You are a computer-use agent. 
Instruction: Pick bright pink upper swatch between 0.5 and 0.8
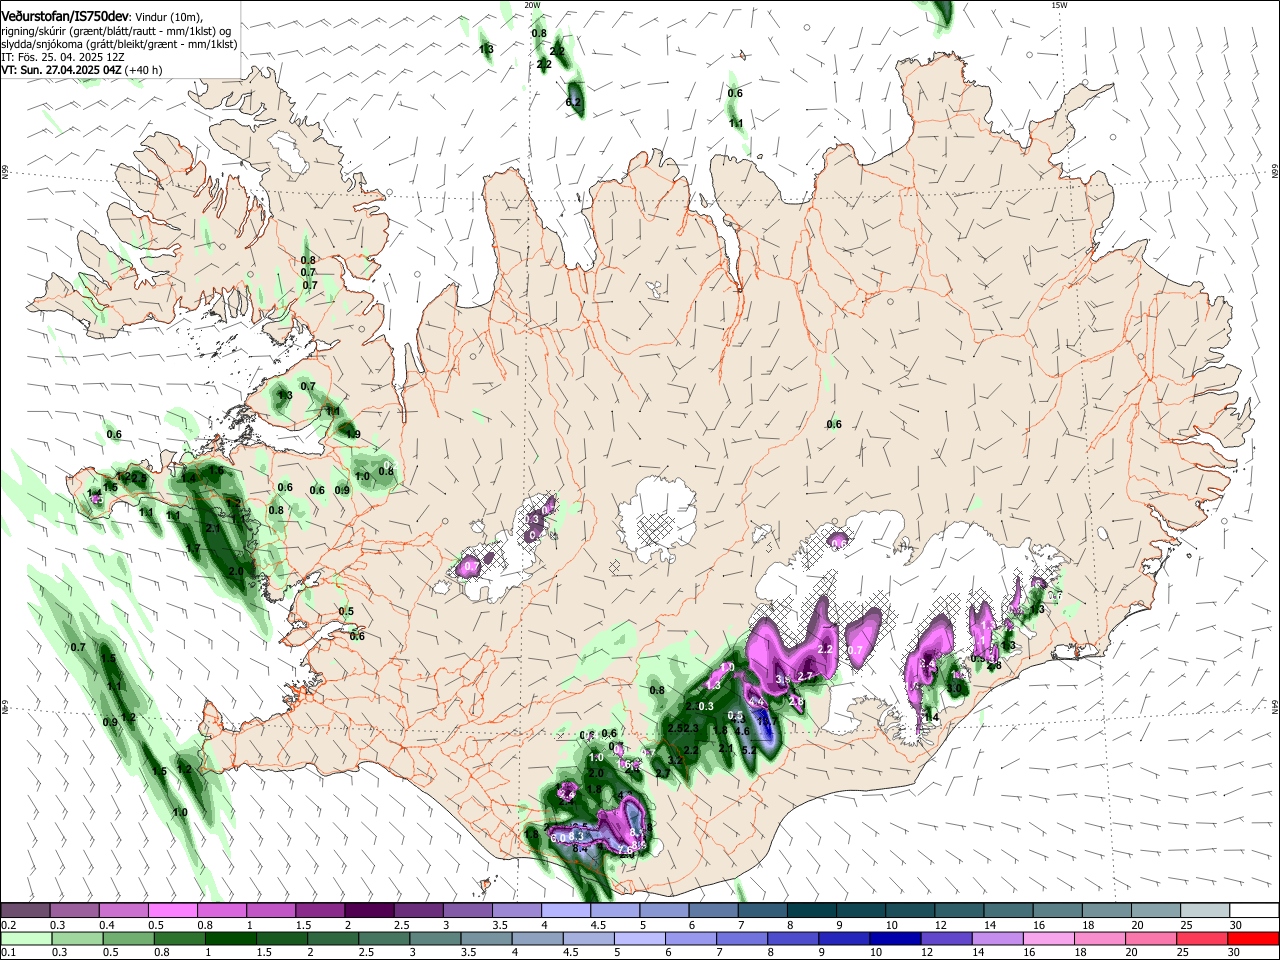(172, 911)
